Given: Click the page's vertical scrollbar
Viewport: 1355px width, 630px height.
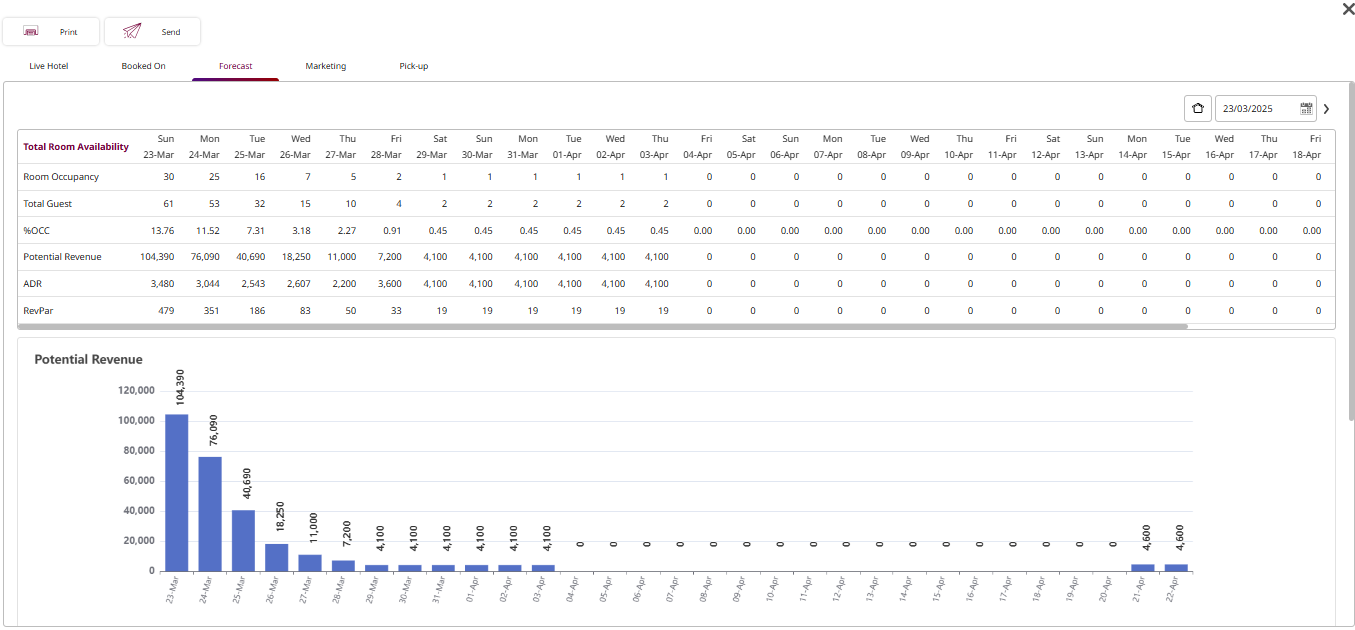Looking at the screenshot, I should click(1351, 250).
